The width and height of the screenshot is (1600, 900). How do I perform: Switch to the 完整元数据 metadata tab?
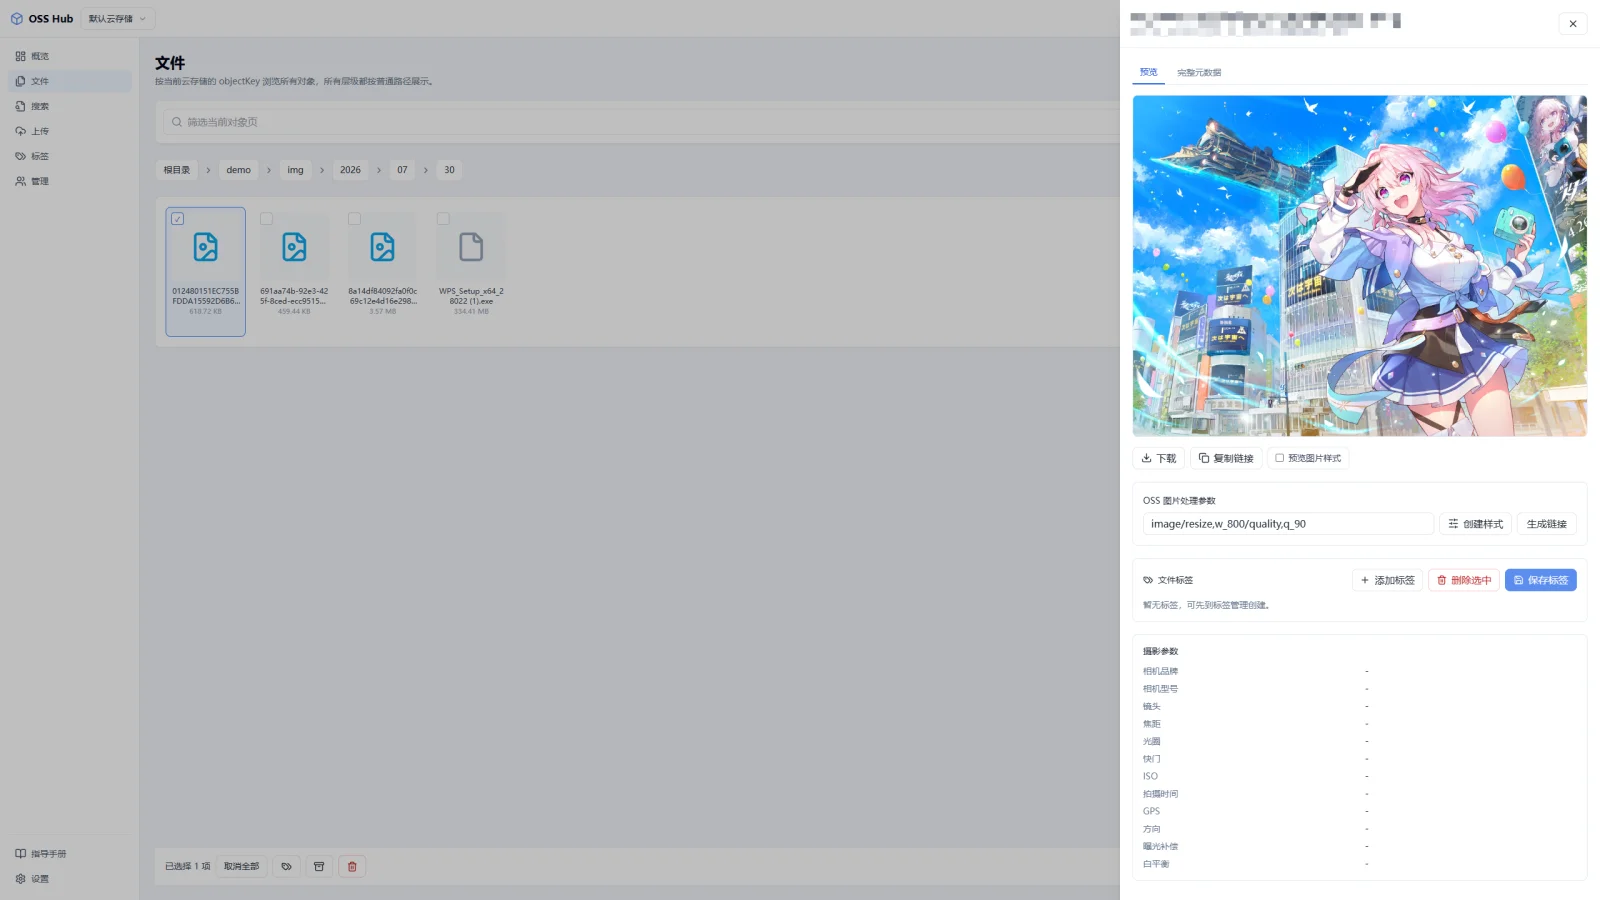point(1199,72)
